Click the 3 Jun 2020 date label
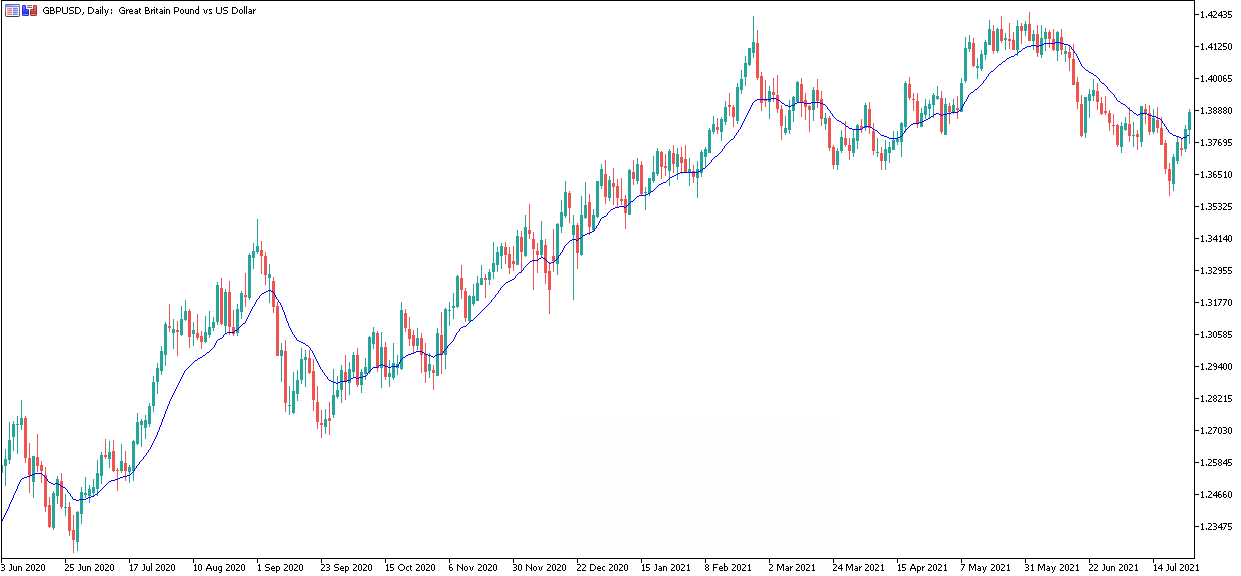The height and width of the screenshot is (576, 1241). [x=25, y=567]
